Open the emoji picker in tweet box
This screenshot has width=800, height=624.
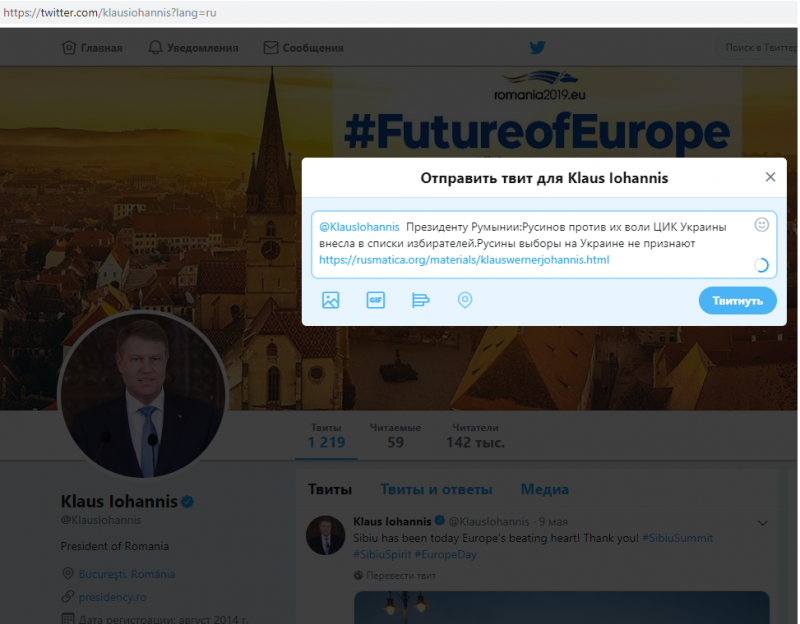[x=762, y=224]
